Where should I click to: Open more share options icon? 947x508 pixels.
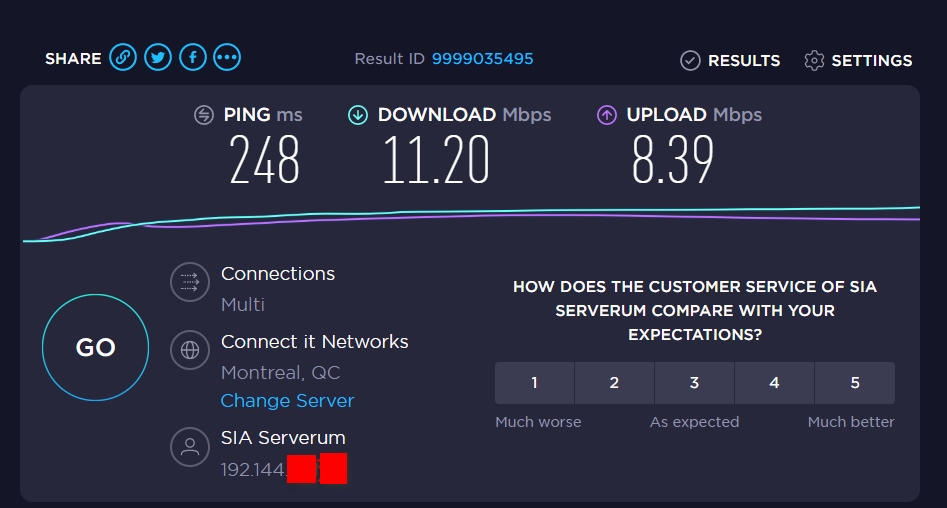tap(227, 57)
